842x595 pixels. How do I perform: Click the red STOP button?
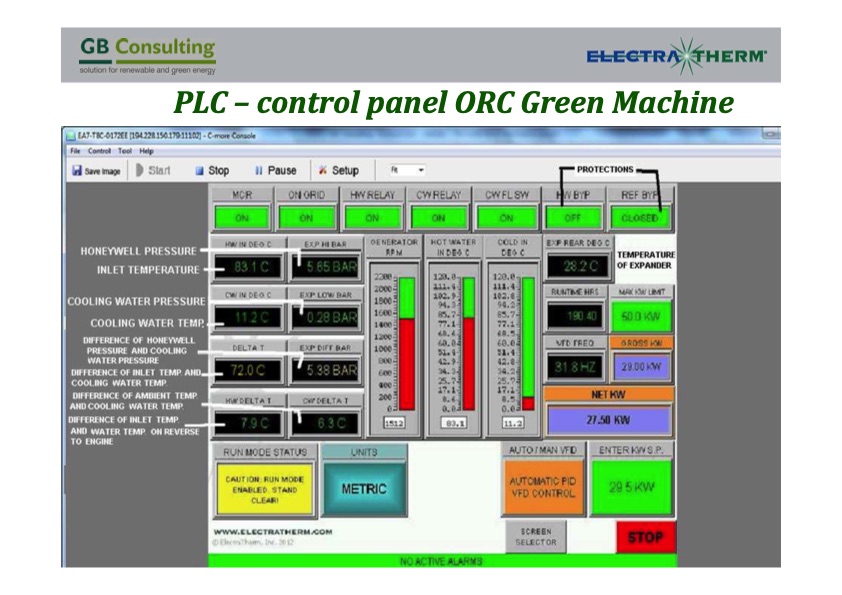tap(645, 537)
